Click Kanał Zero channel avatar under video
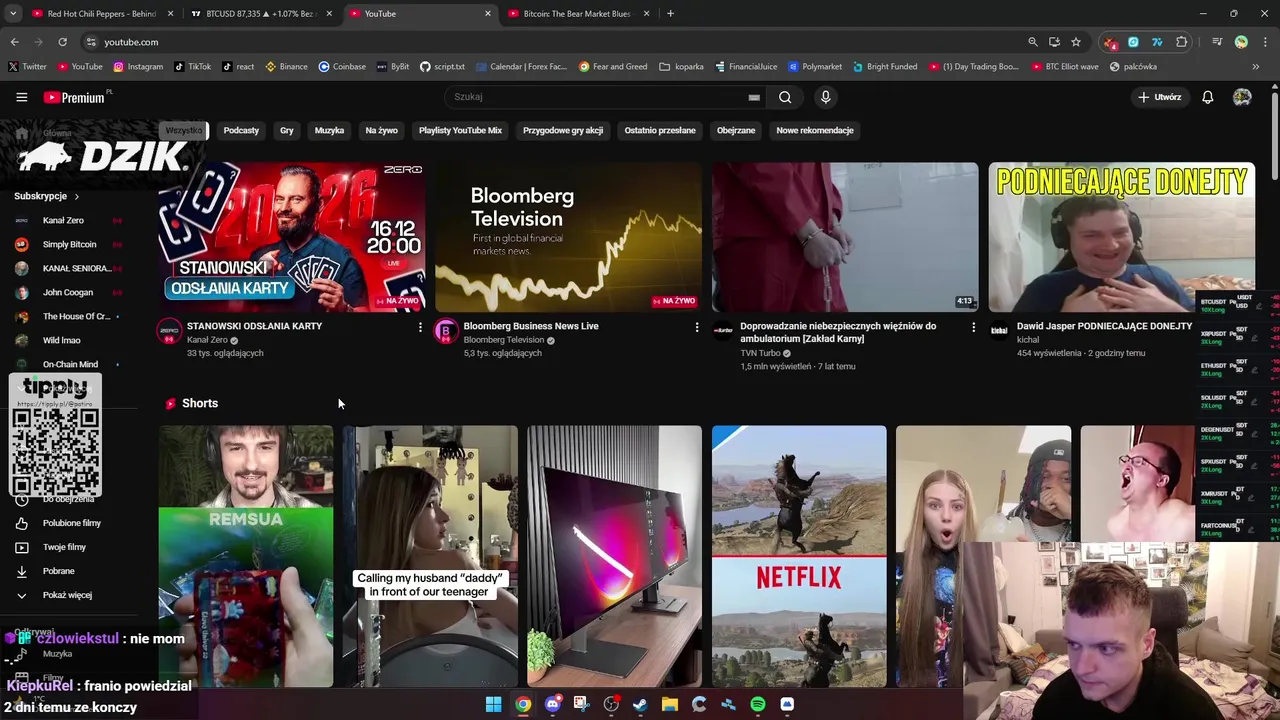The width and height of the screenshot is (1280, 720). pos(169,331)
